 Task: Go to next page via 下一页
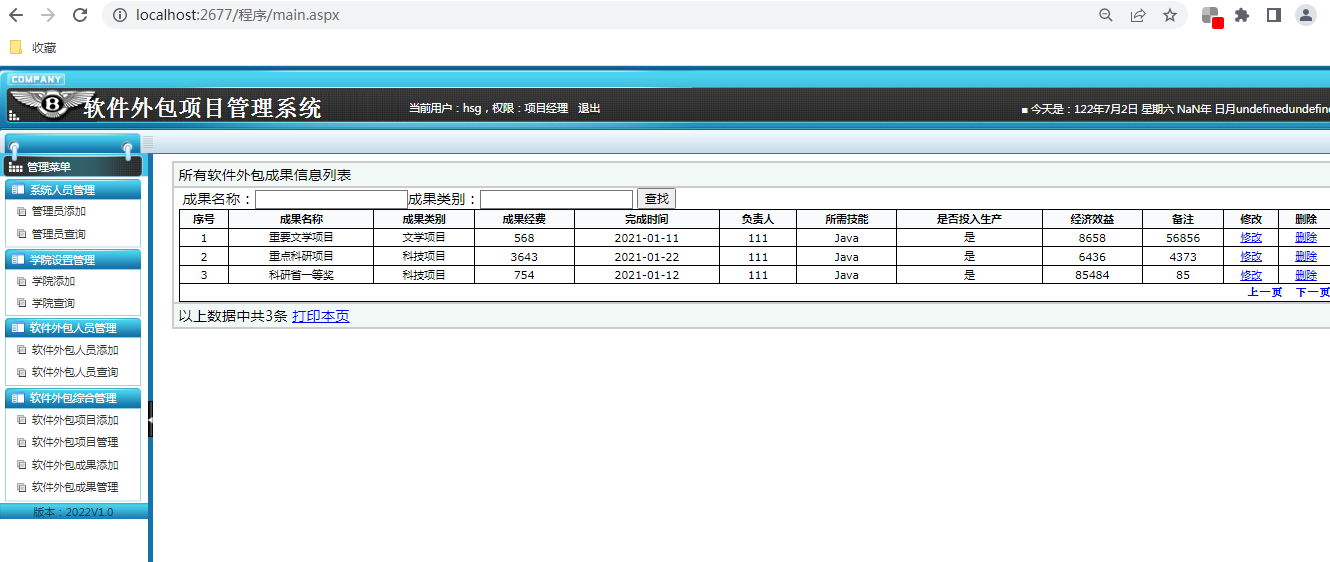pyautogui.click(x=1313, y=292)
